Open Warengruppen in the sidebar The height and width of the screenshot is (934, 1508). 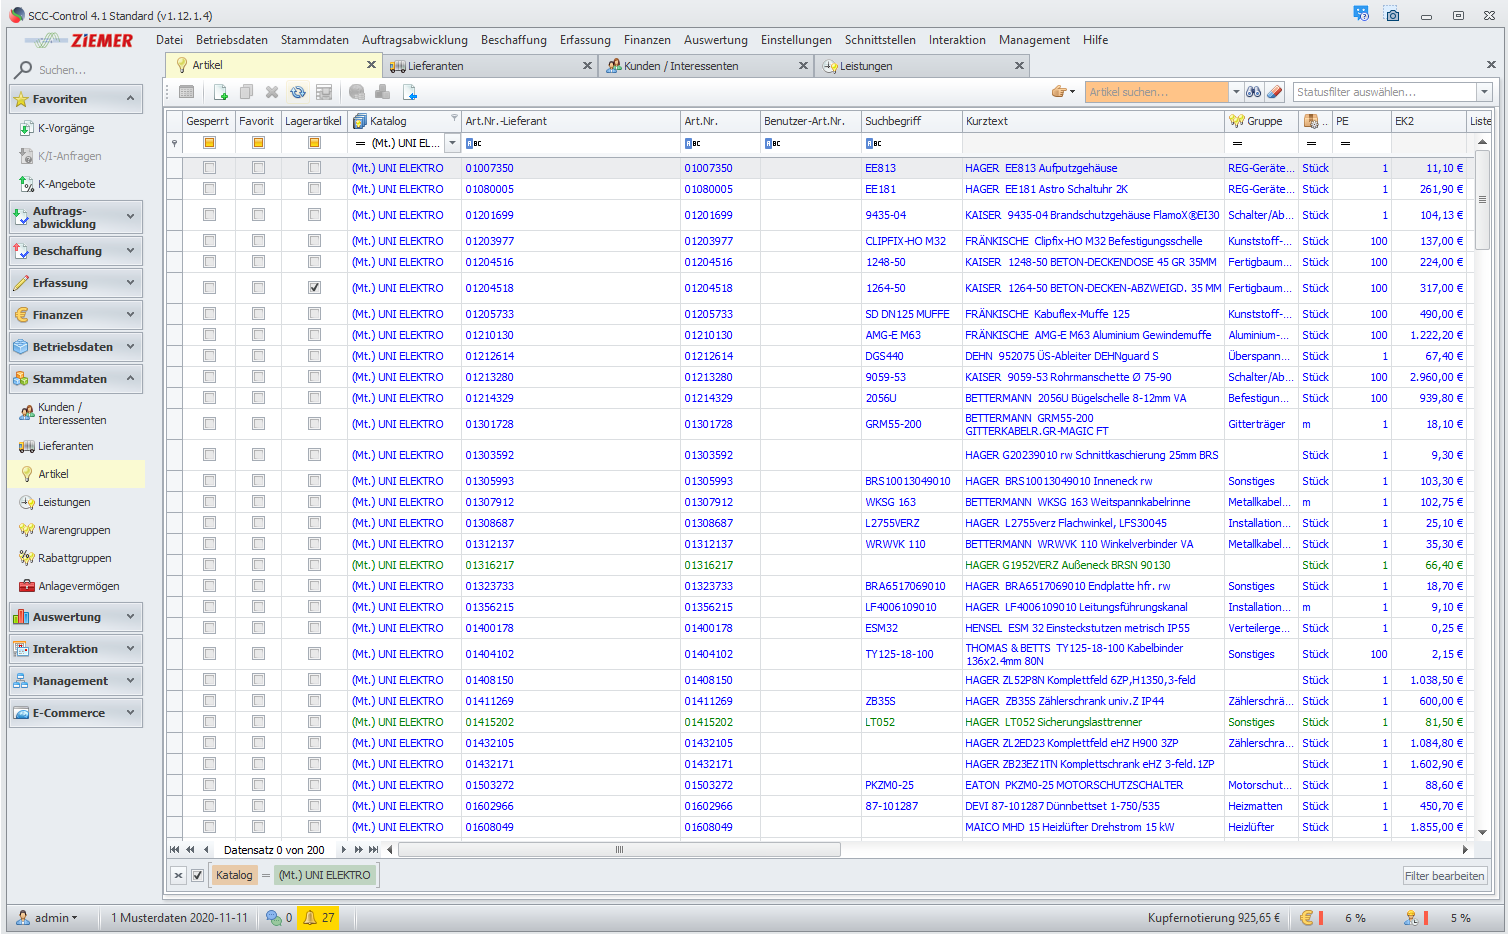(x=74, y=530)
